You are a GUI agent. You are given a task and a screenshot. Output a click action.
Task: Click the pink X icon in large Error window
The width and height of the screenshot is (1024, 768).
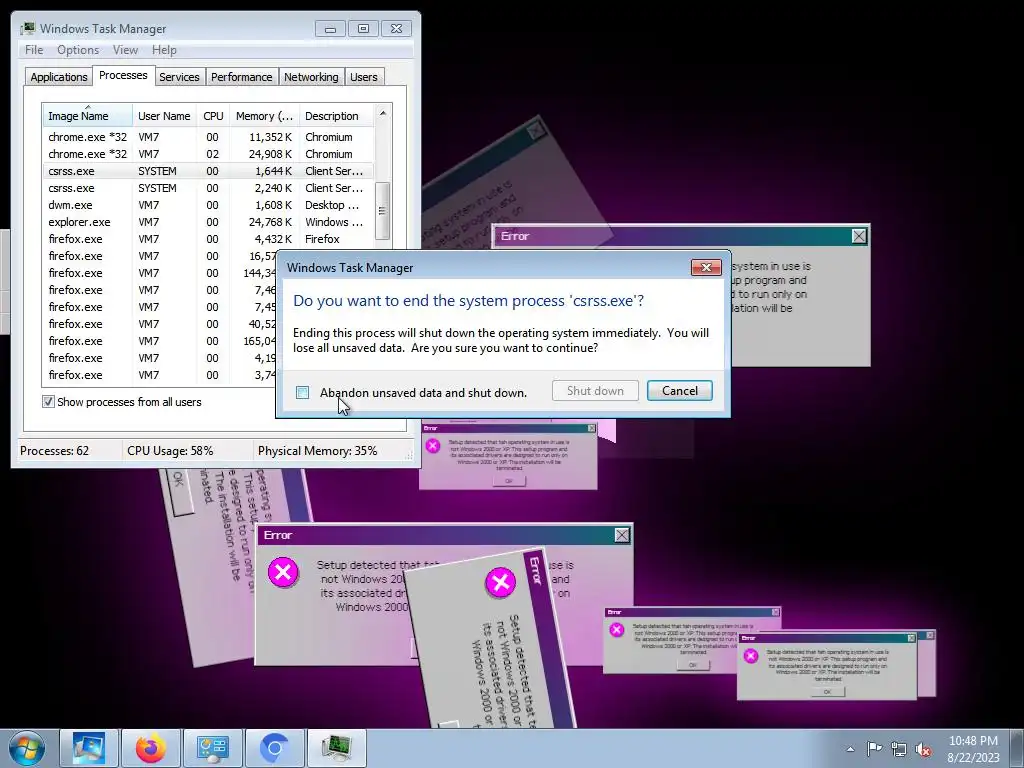click(283, 572)
